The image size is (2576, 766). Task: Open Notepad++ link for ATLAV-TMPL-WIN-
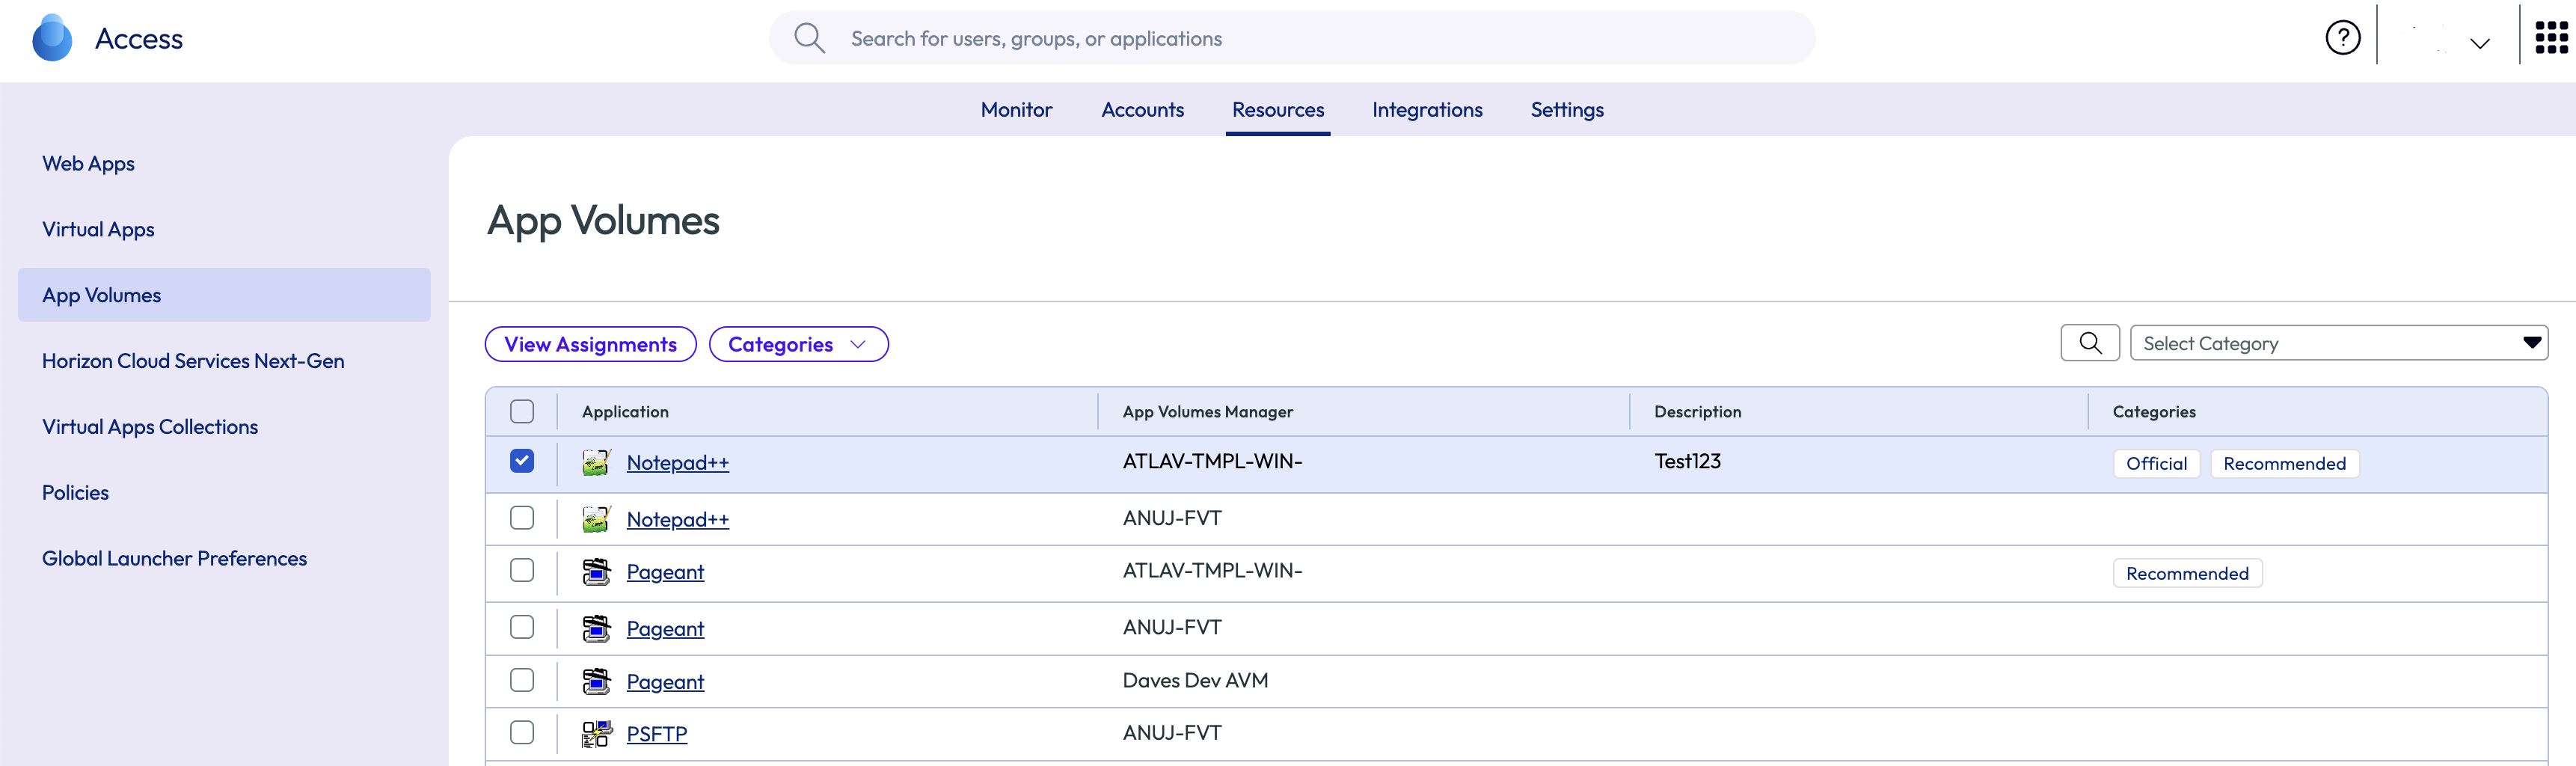point(677,463)
